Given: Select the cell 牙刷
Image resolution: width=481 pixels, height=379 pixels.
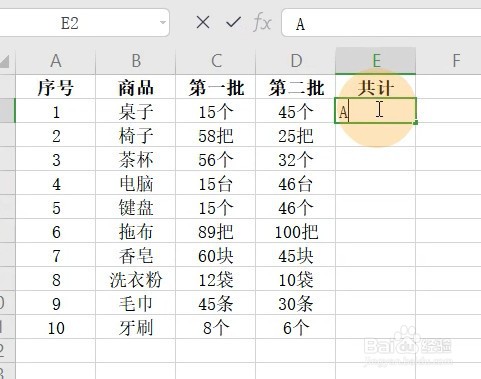Looking at the screenshot, I should [136, 327].
